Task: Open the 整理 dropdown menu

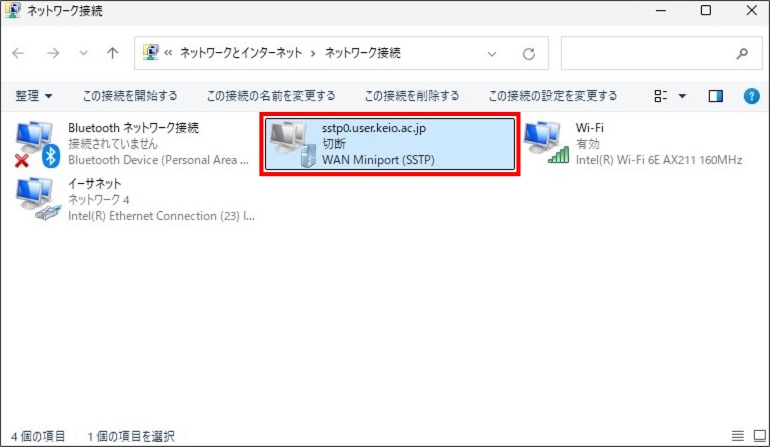Action: (x=34, y=96)
